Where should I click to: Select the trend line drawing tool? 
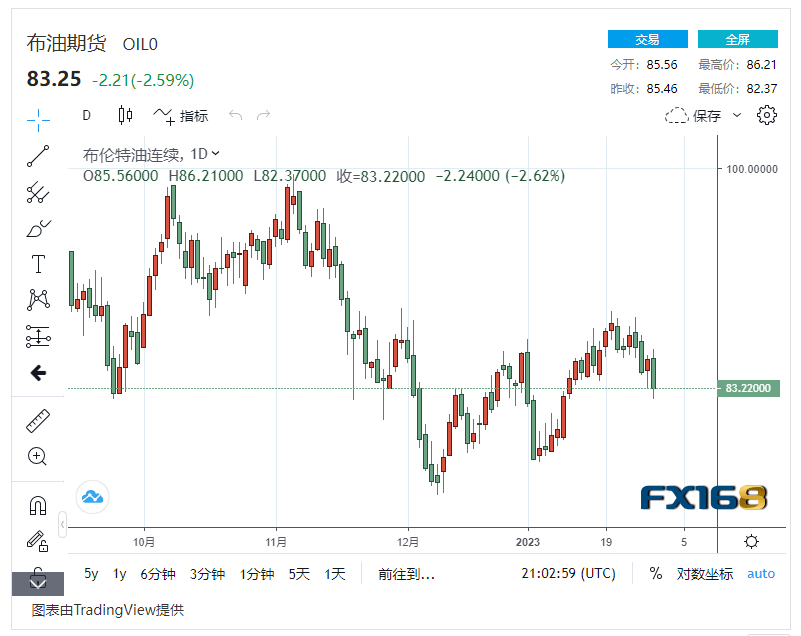tap(38, 157)
